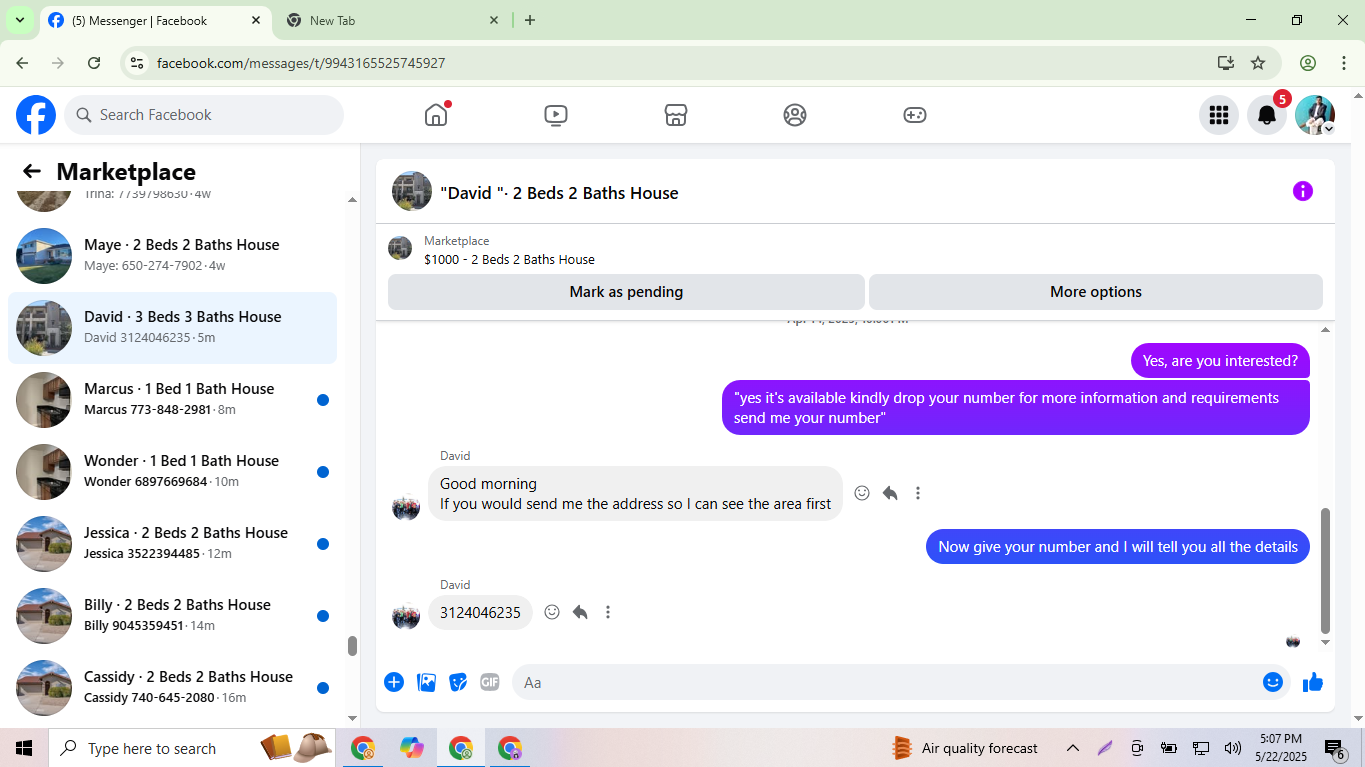React to the 3124046235 message
1365x767 pixels.
click(552, 612)
